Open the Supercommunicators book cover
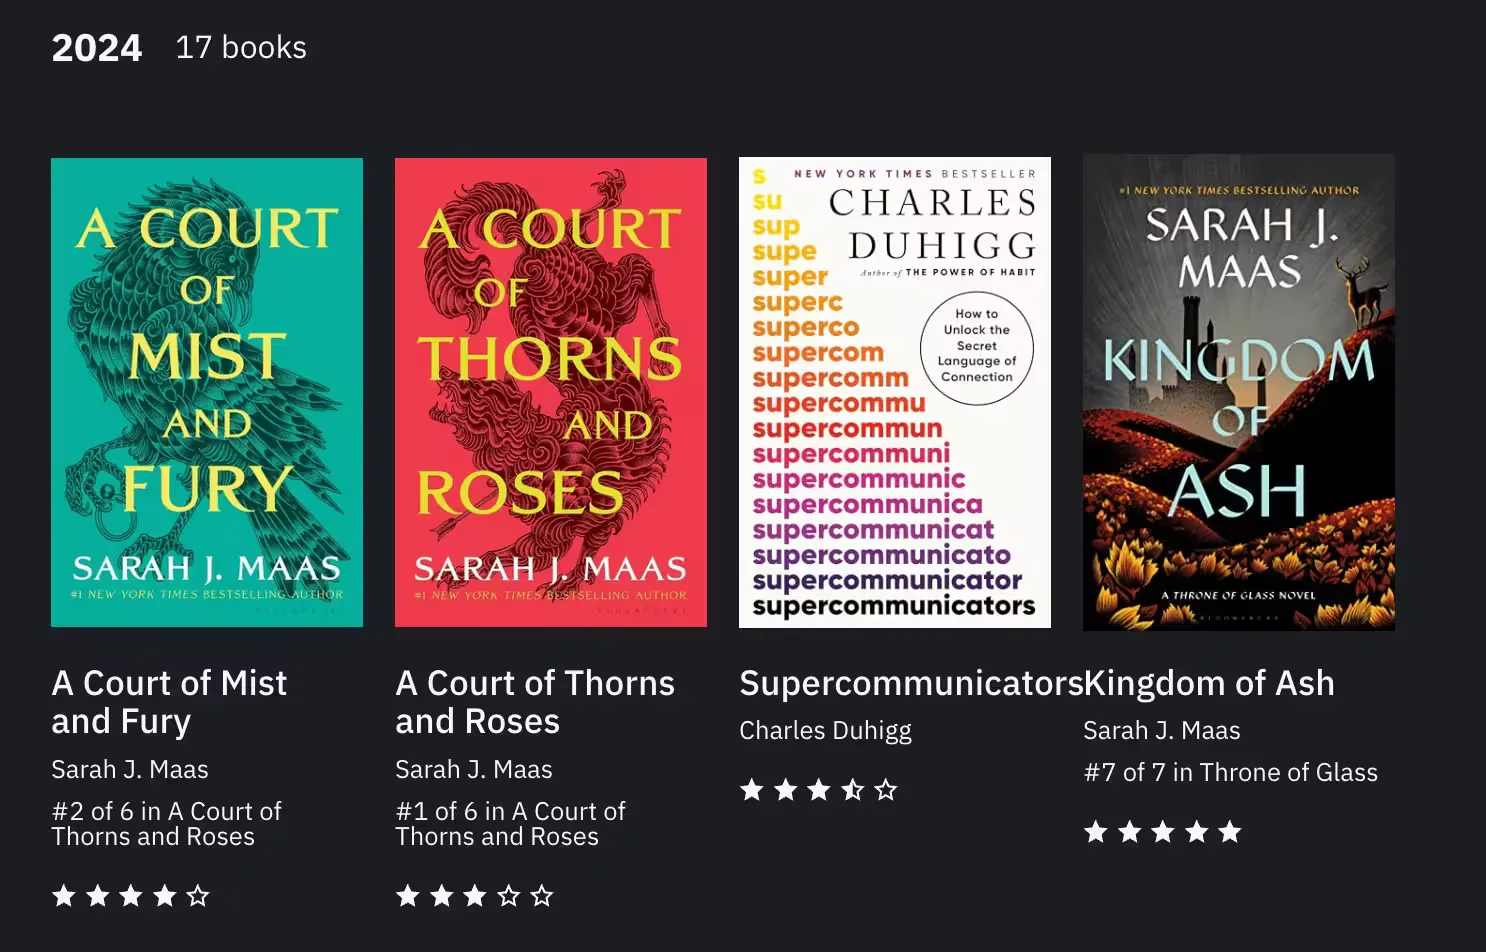Image resolution: width=1486 pixels, height=952 pixels. click(x=894, y=392)
